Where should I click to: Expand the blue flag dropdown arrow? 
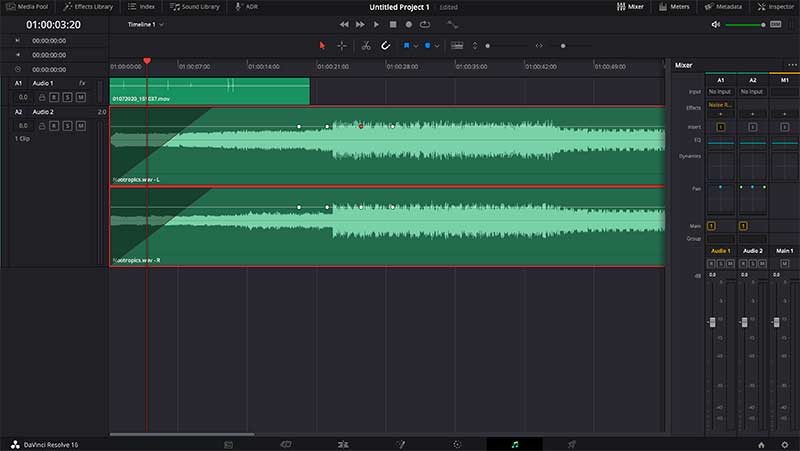coord(416,45)
